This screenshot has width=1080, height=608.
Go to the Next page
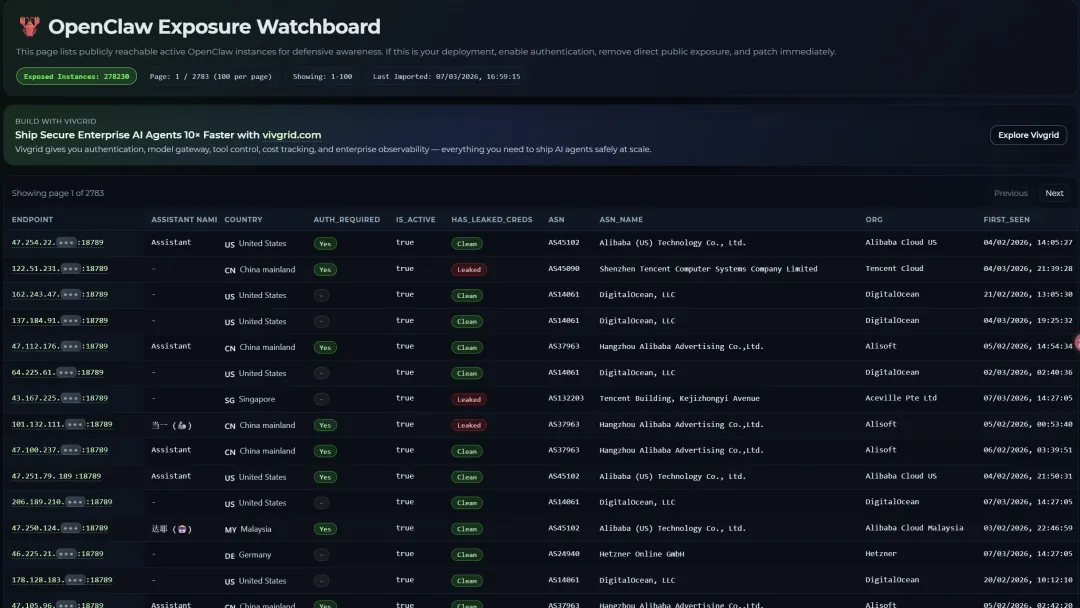click(x=1054, y=193)
